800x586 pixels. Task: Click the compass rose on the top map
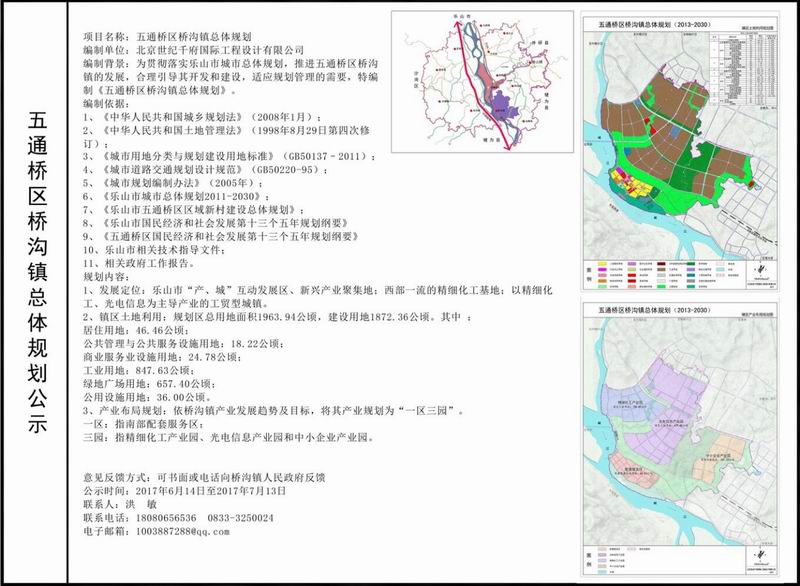pos(759,270)
